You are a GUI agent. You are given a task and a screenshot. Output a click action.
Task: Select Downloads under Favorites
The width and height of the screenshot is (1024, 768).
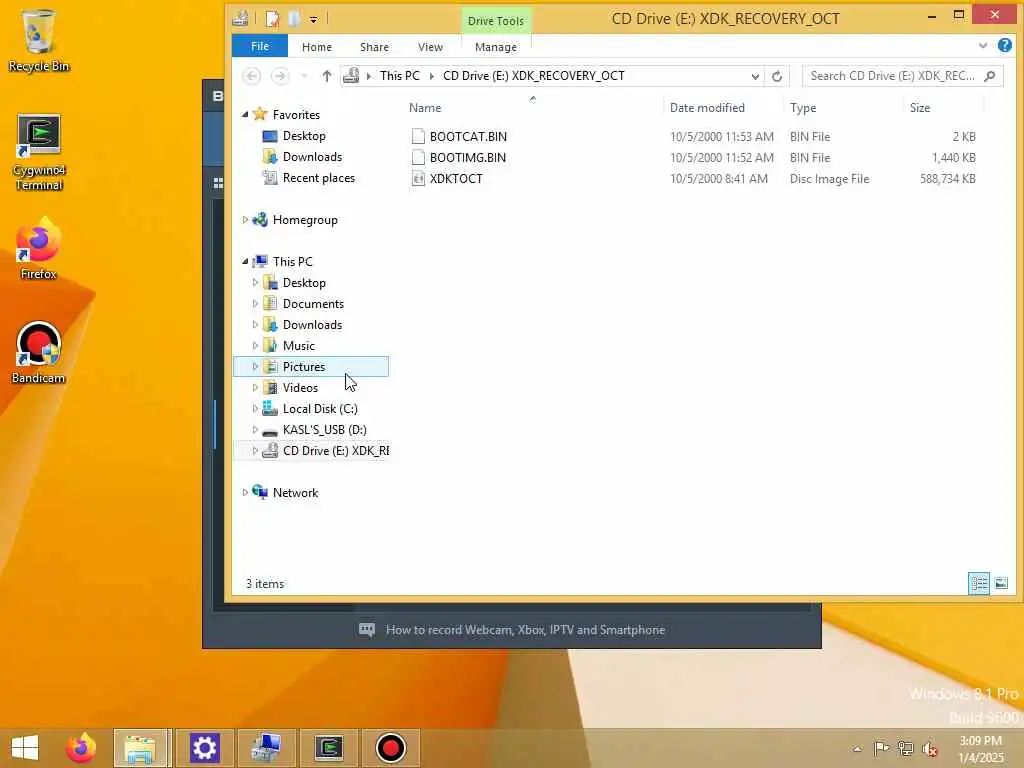[x=312, y=157]
